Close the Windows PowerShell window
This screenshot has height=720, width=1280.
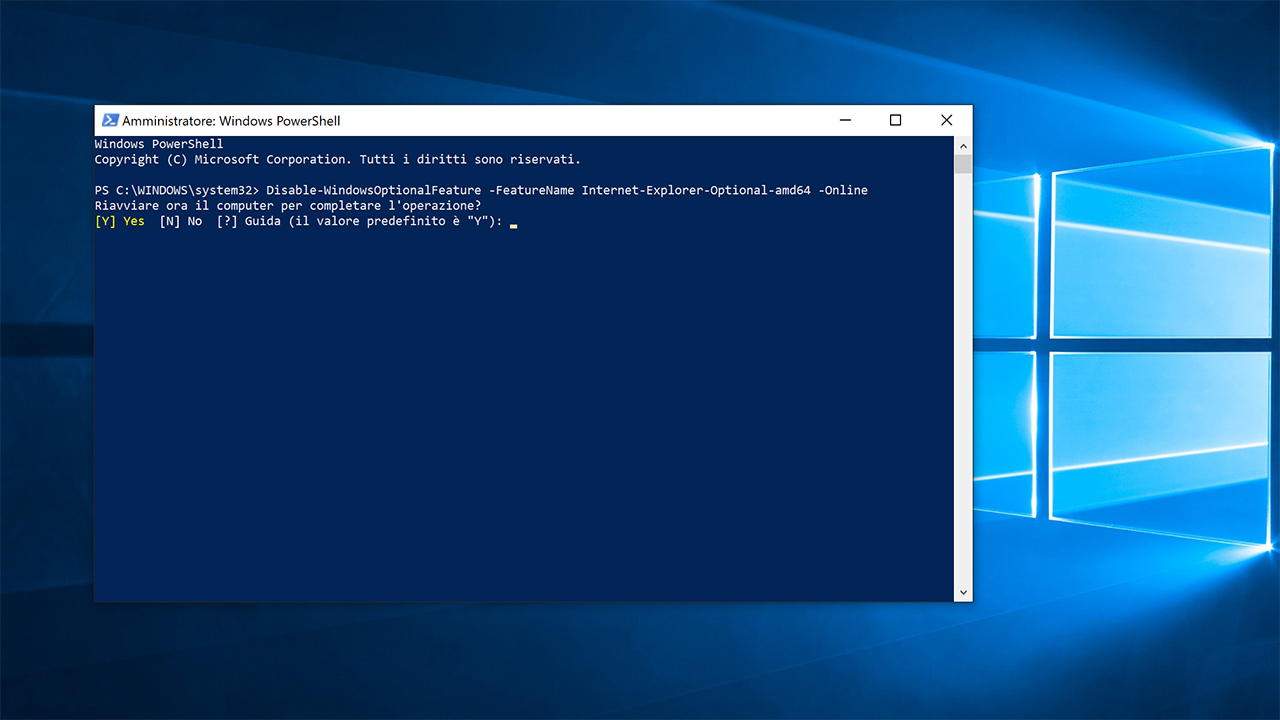point(946,120)
